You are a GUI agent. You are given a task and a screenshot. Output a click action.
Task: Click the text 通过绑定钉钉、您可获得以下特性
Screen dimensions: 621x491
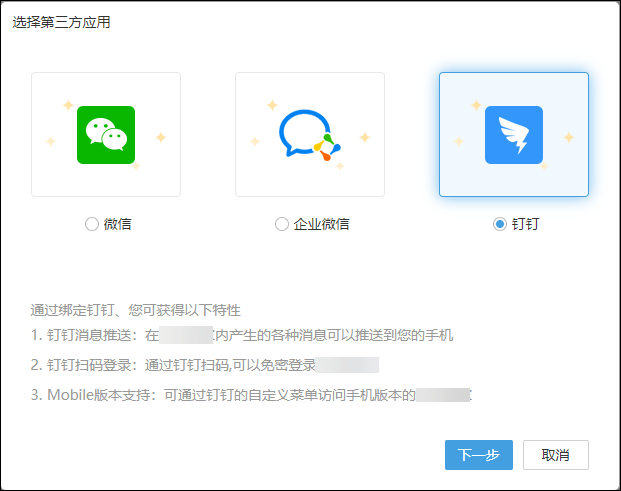tap(135, 310)
